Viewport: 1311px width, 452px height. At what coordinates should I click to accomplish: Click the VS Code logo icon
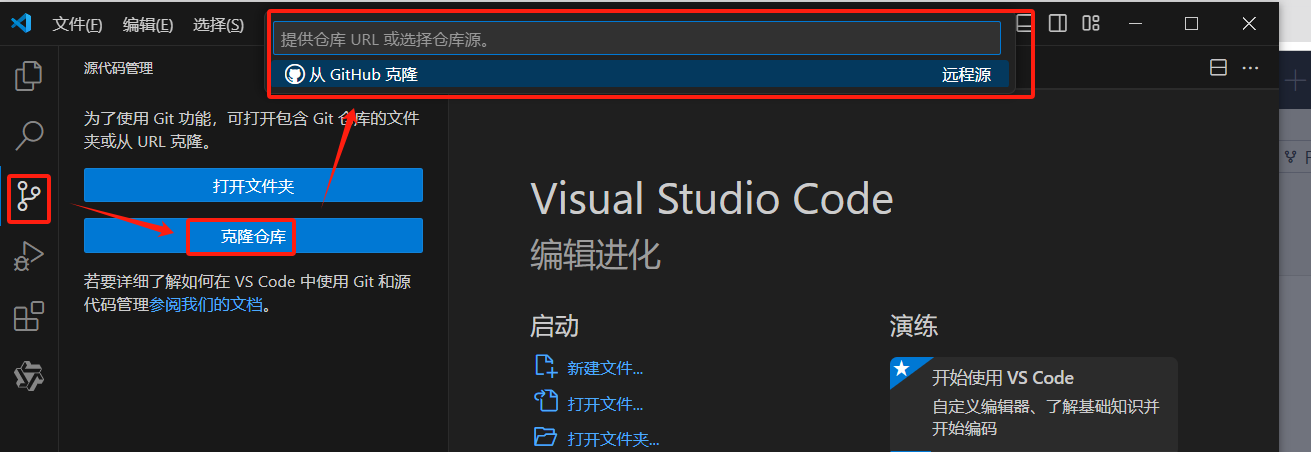[x=22, y=23]
